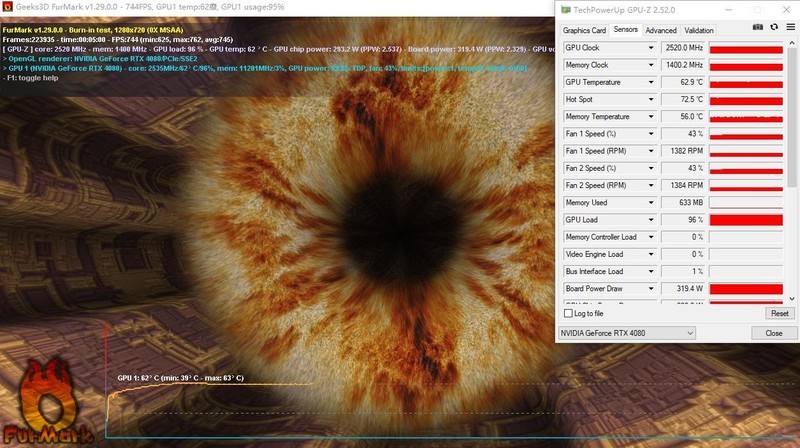Click the GPU-Z refresh icon
This screenshot has width=800, height=448.
click(x=773, y=28)
